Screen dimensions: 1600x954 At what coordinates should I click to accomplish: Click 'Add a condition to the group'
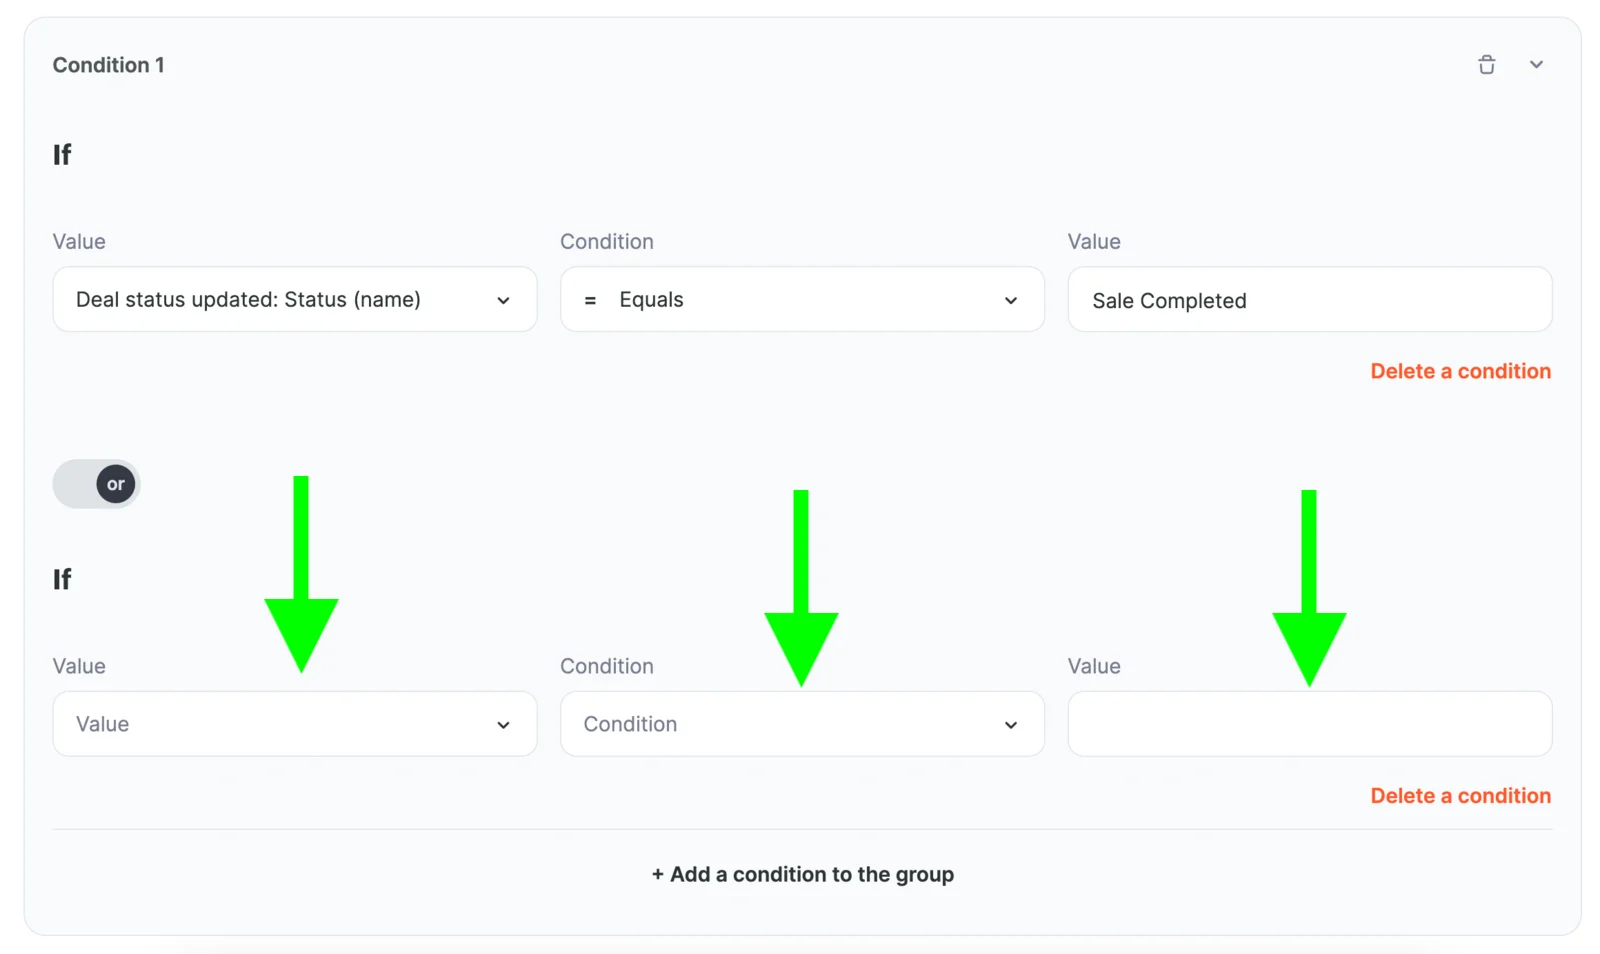802,873
